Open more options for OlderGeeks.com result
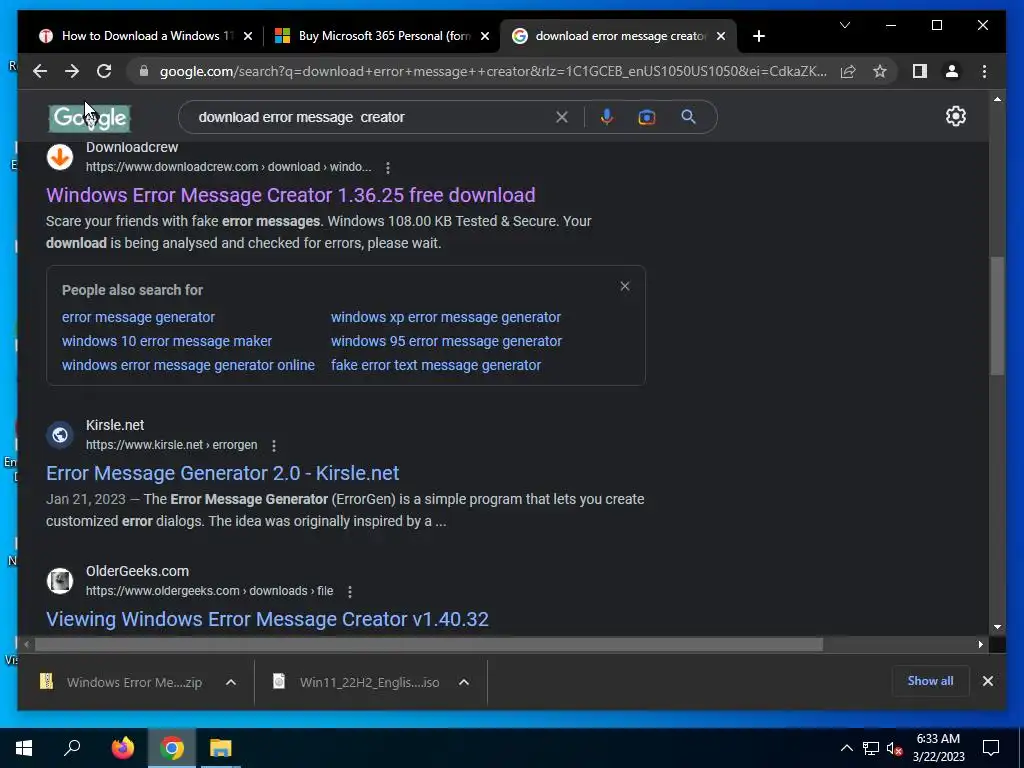This screenshot has width=1024, height=768. pos(350,592)
